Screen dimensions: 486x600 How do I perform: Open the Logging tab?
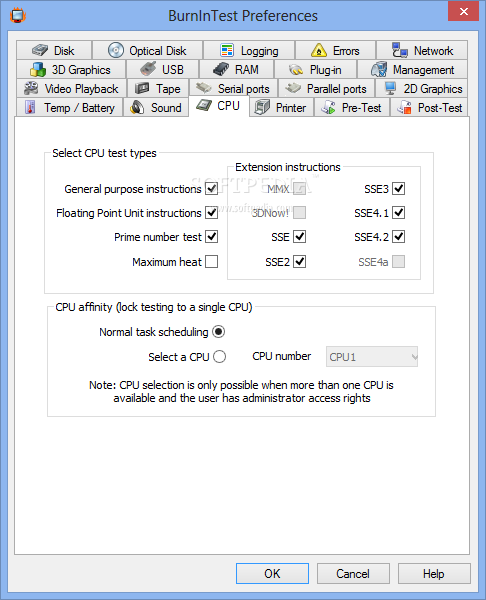[249, 50]
